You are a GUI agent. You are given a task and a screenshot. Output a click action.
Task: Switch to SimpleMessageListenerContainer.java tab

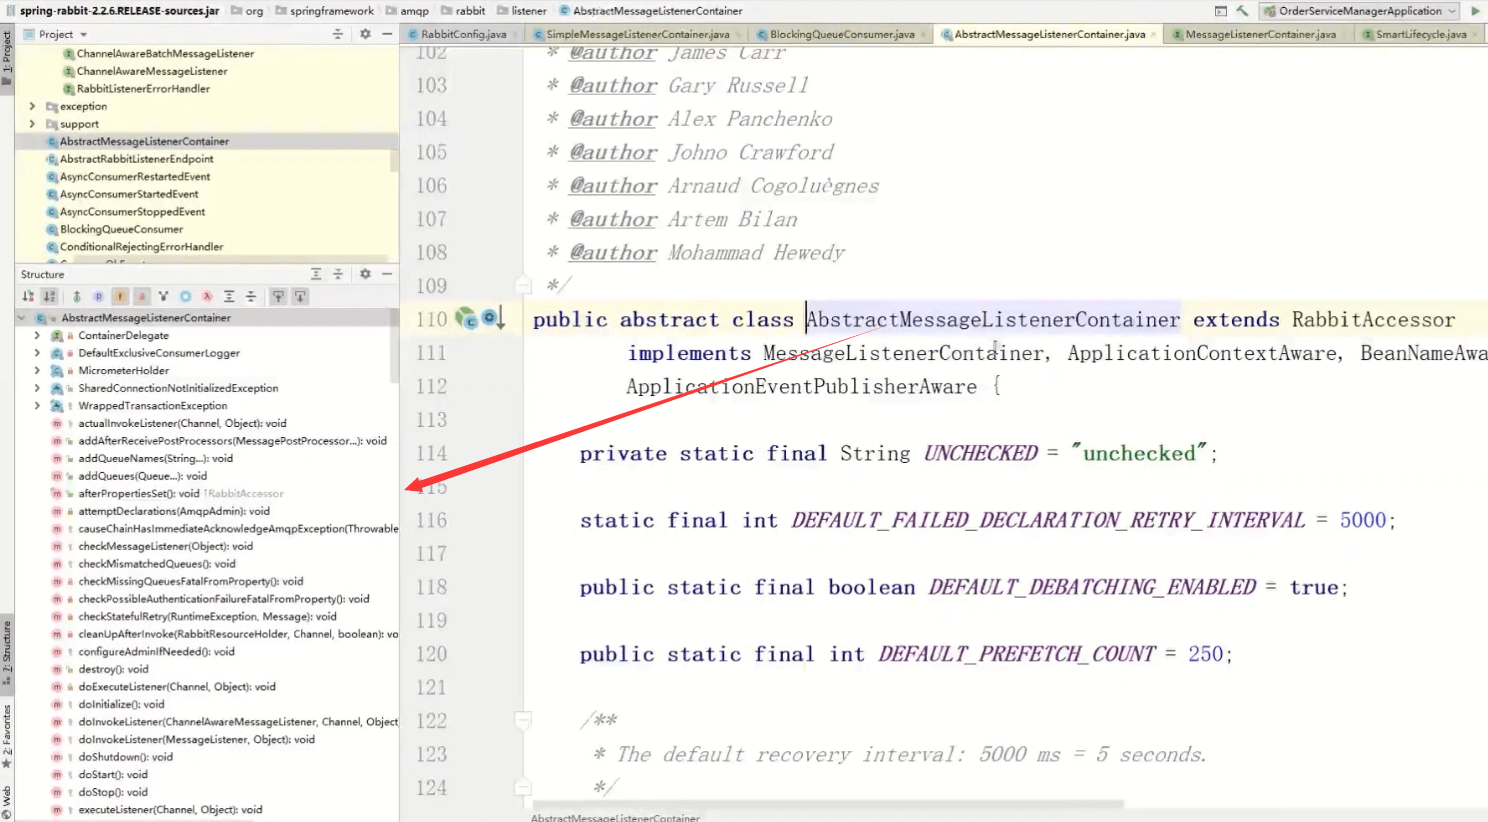pyautogui.click(x=637, y=34)
